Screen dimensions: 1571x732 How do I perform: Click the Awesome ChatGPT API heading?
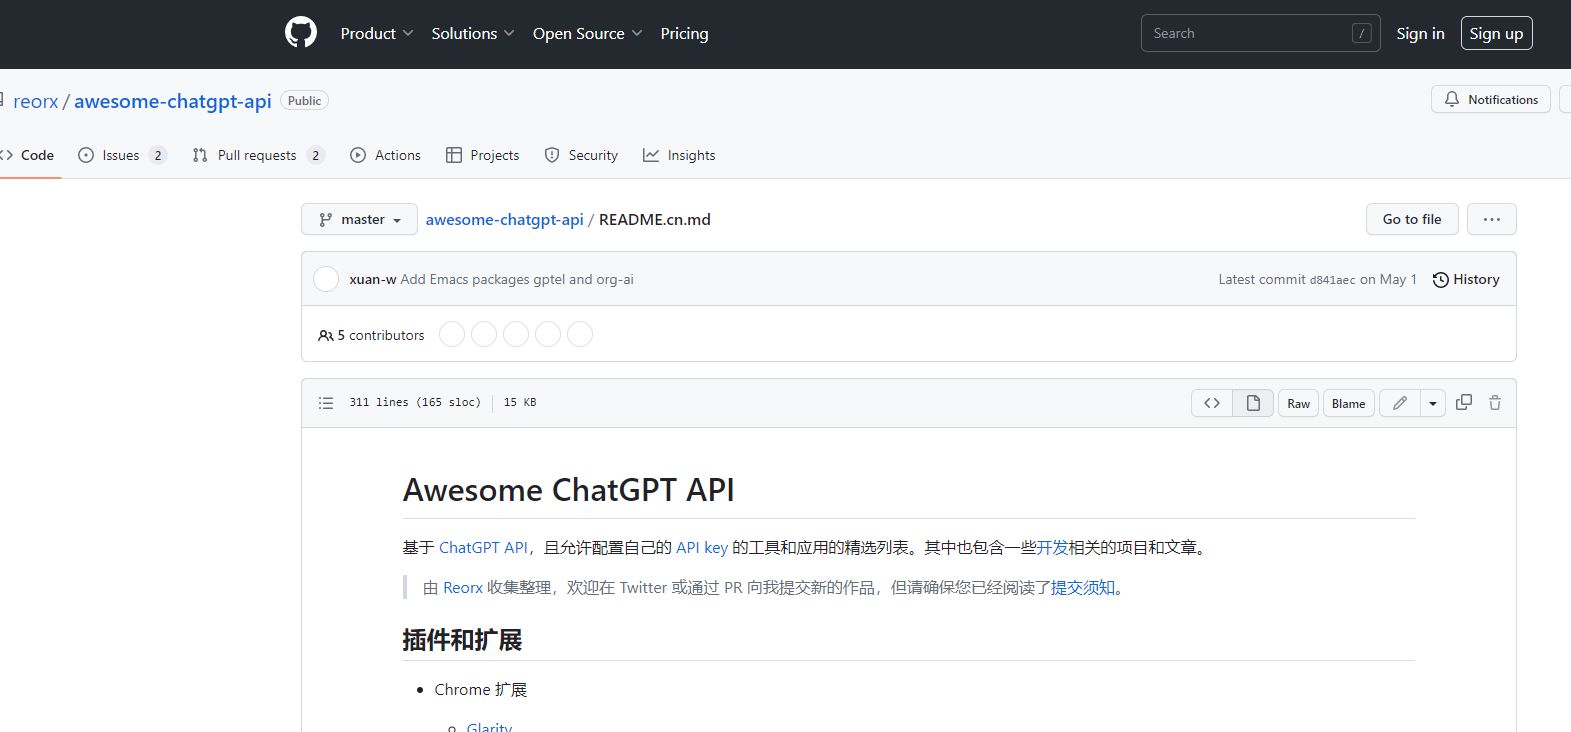(x=569, y=490)
